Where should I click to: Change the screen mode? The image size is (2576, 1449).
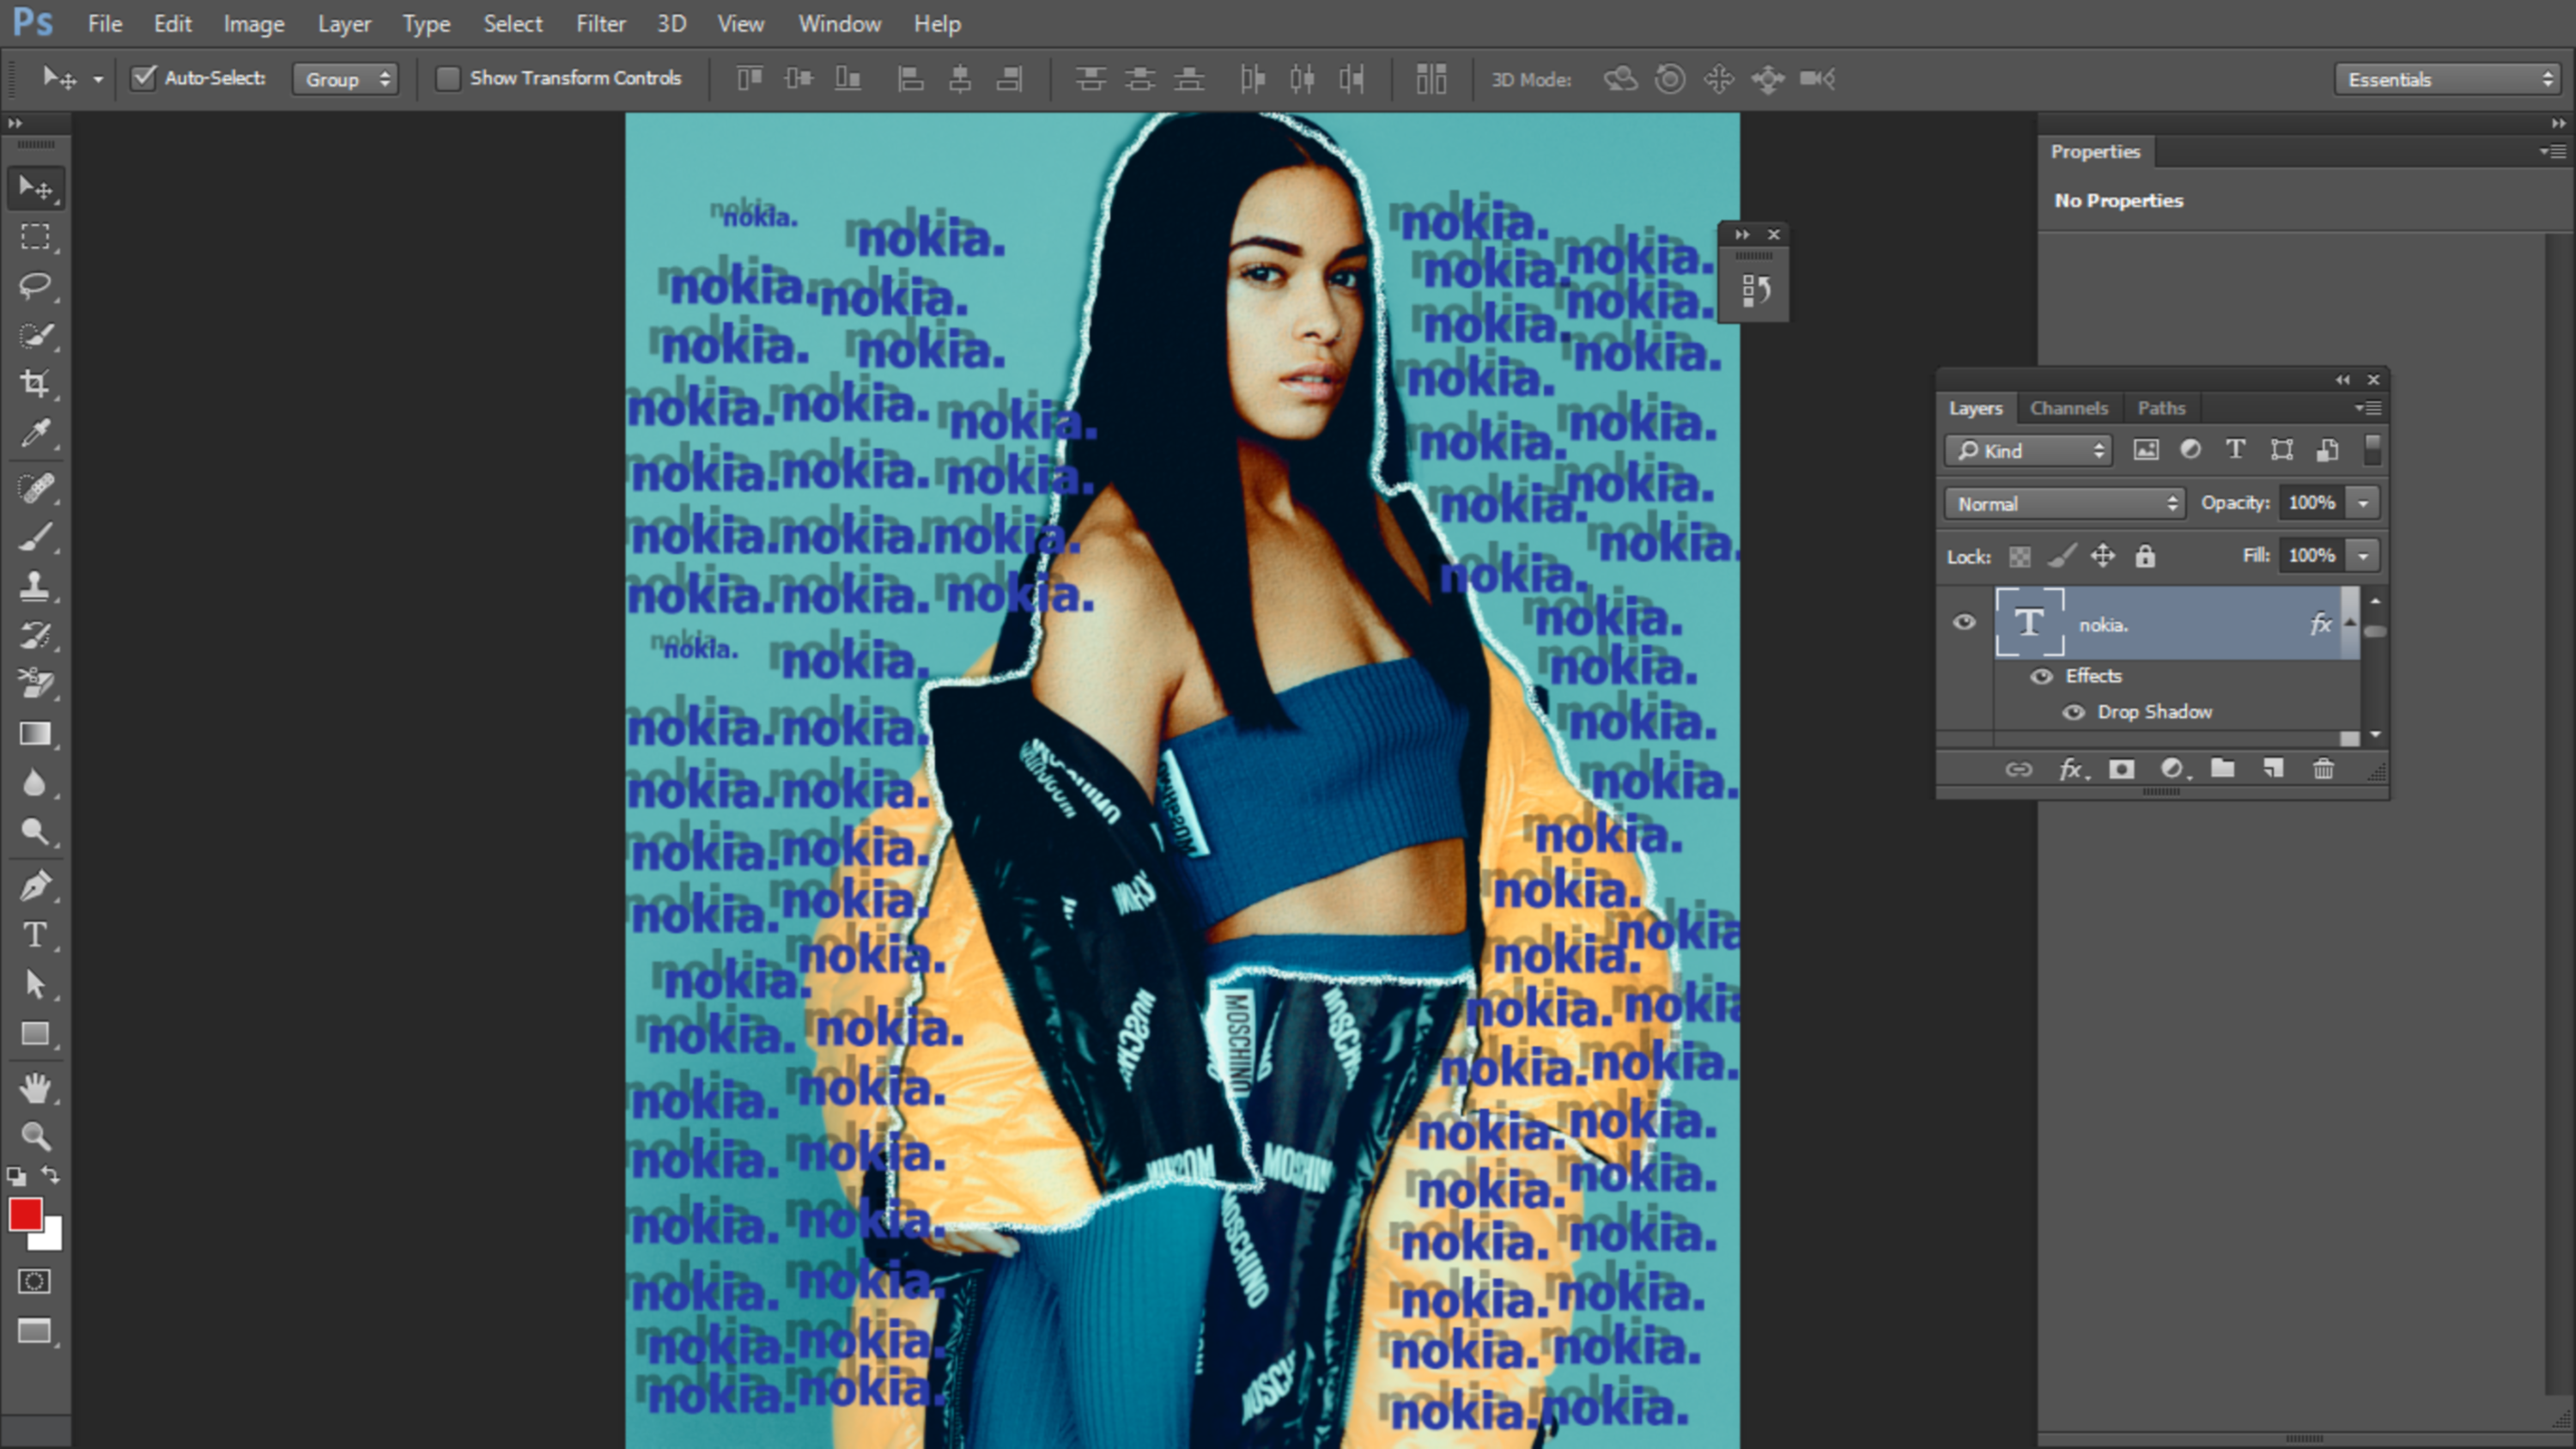35,1331
